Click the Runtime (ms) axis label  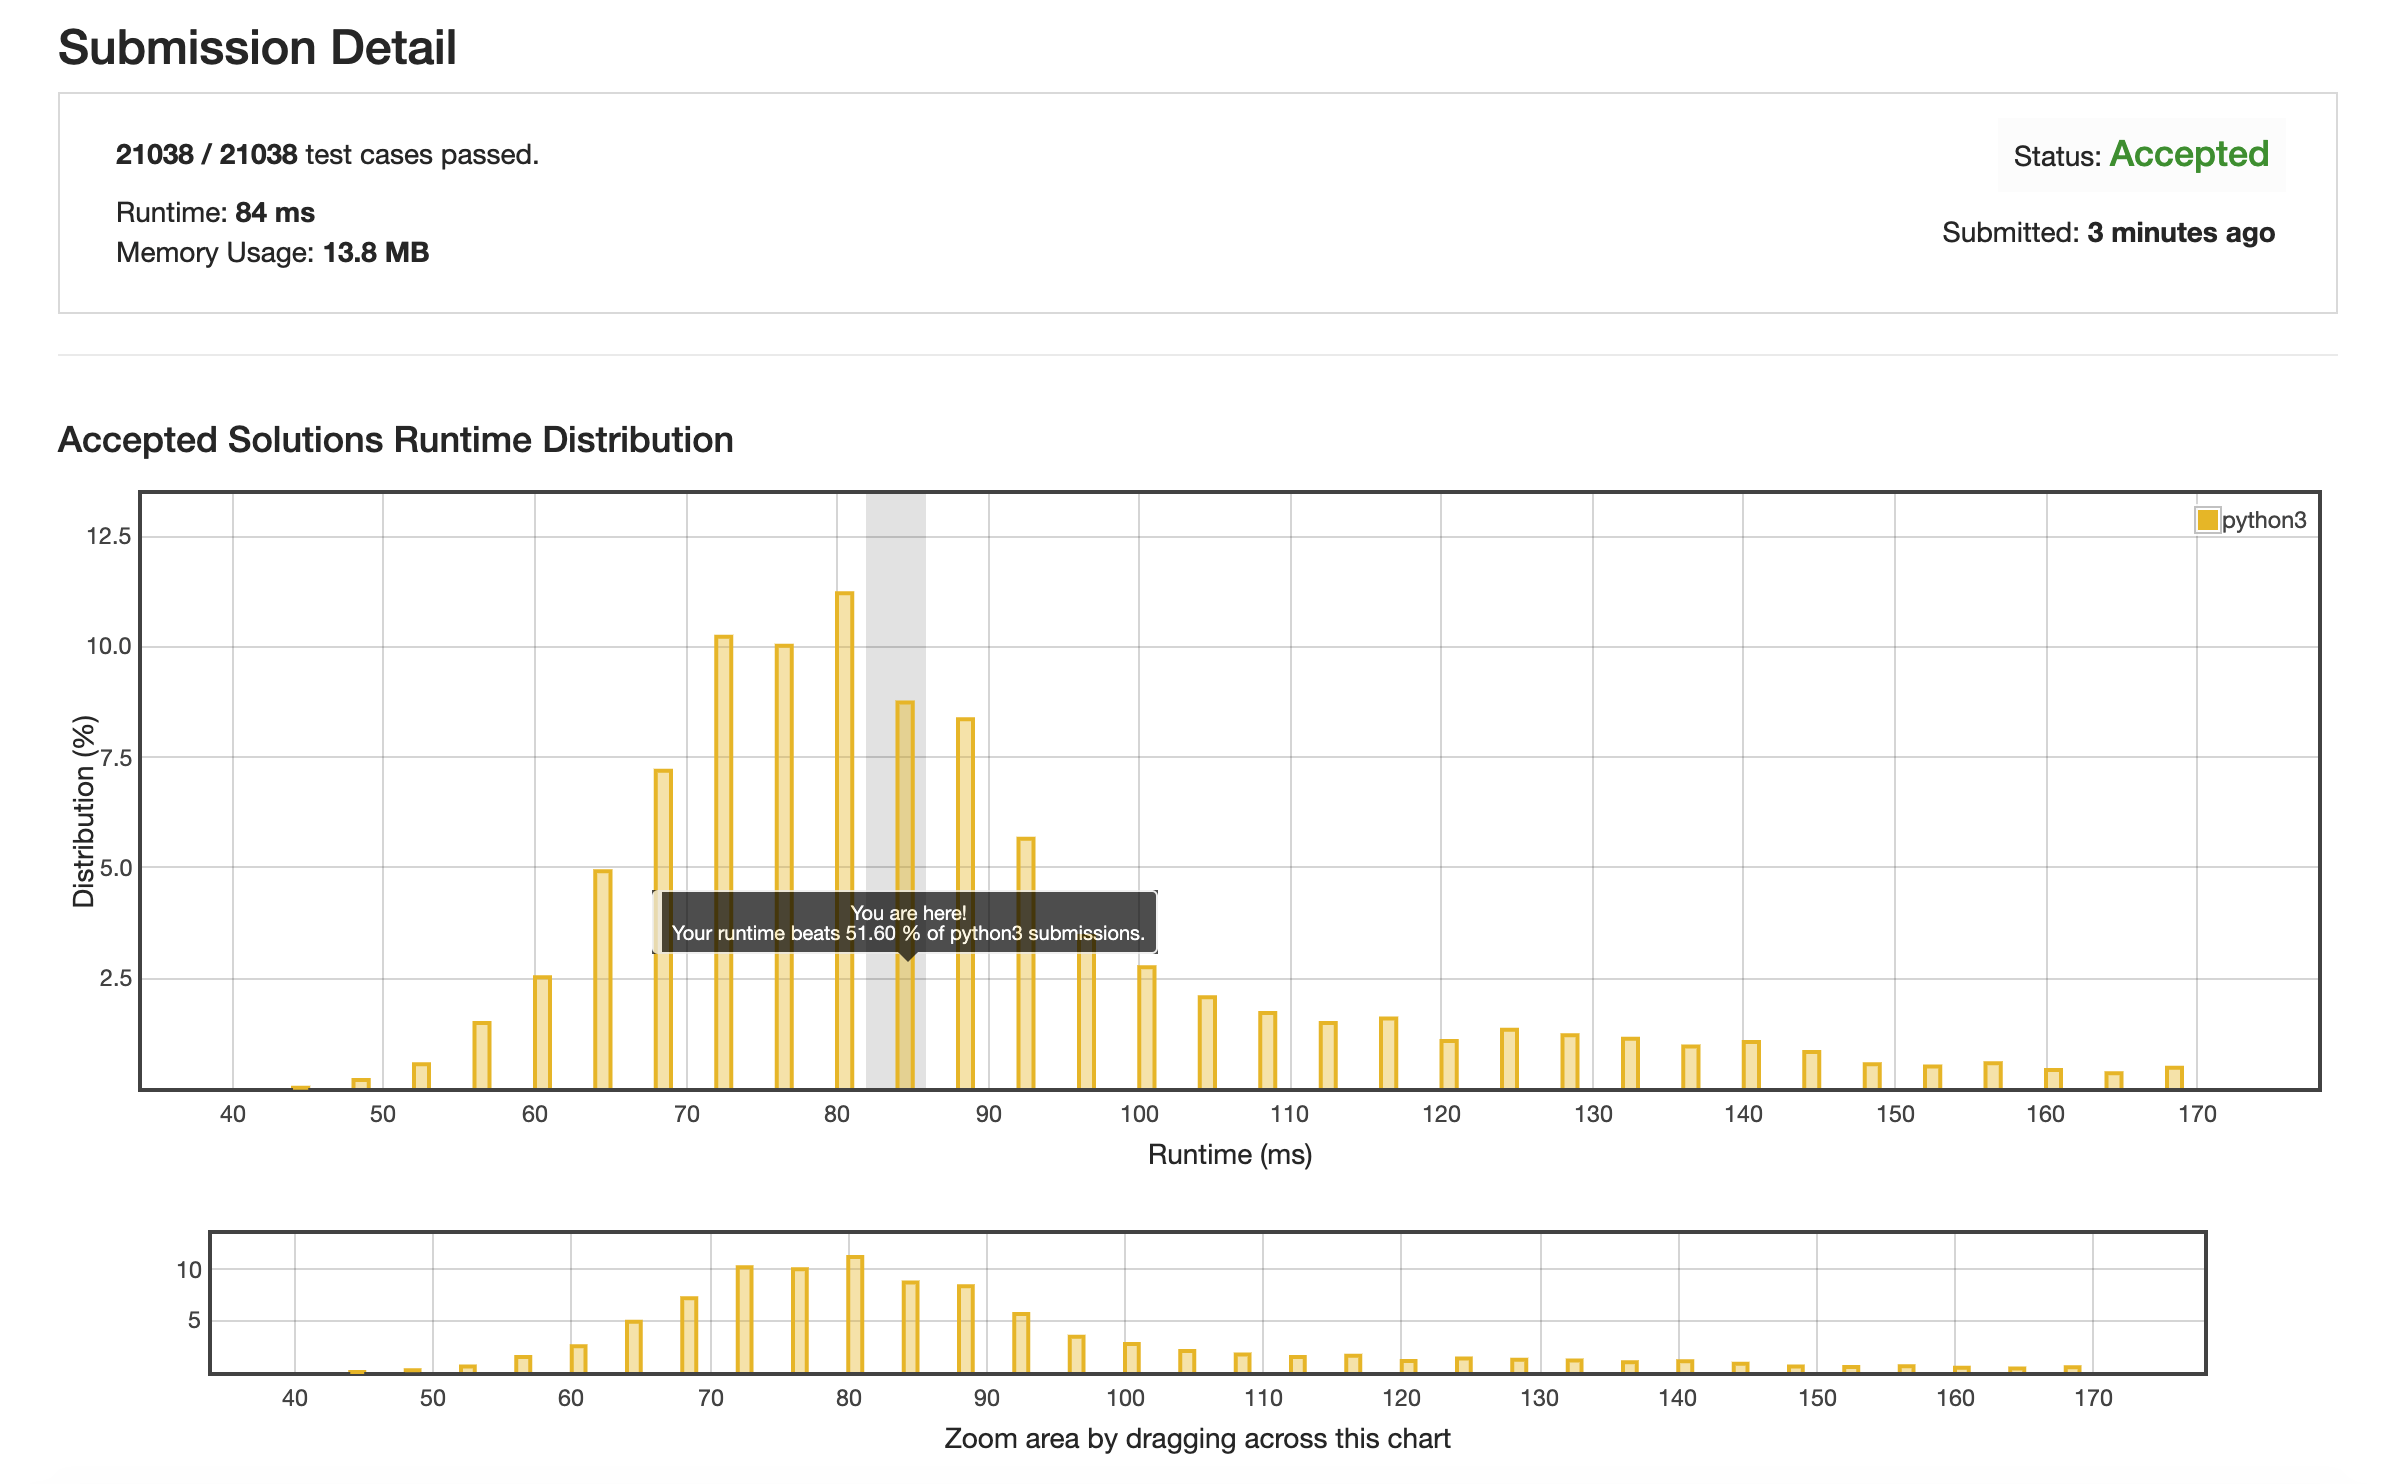click(x=1229, y=1154)
